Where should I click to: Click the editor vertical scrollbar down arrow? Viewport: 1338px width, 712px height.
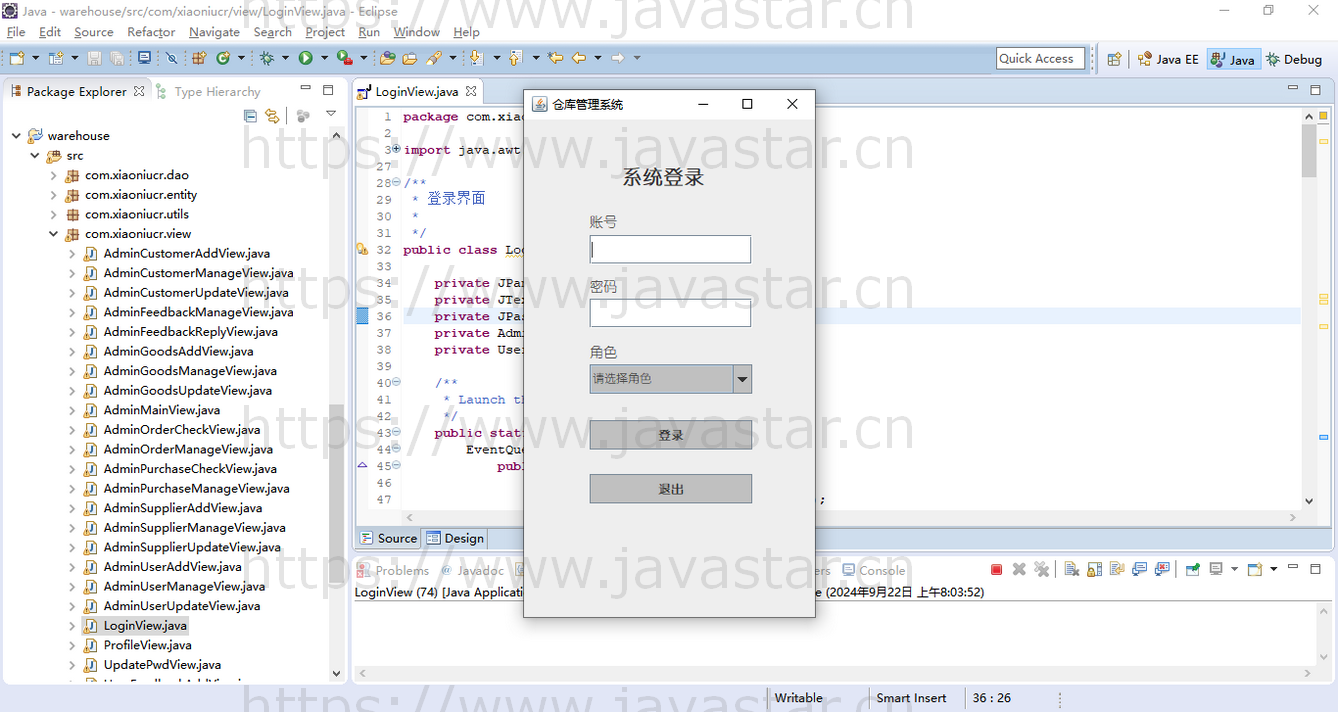[x=1309, y=501]
